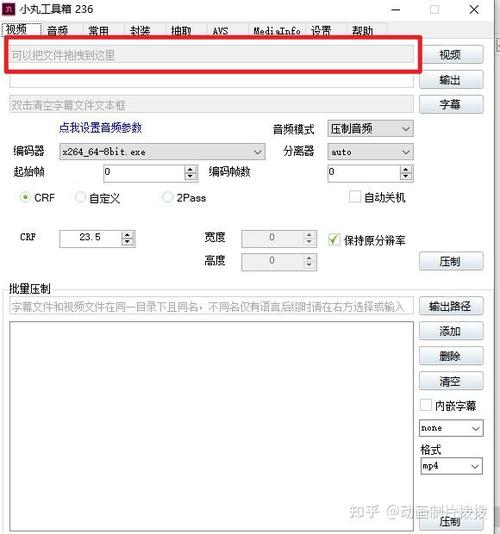The image size is (500, 534).
Task: Increase 起始帧 with up arrow
Action: (x=191, y=170)
